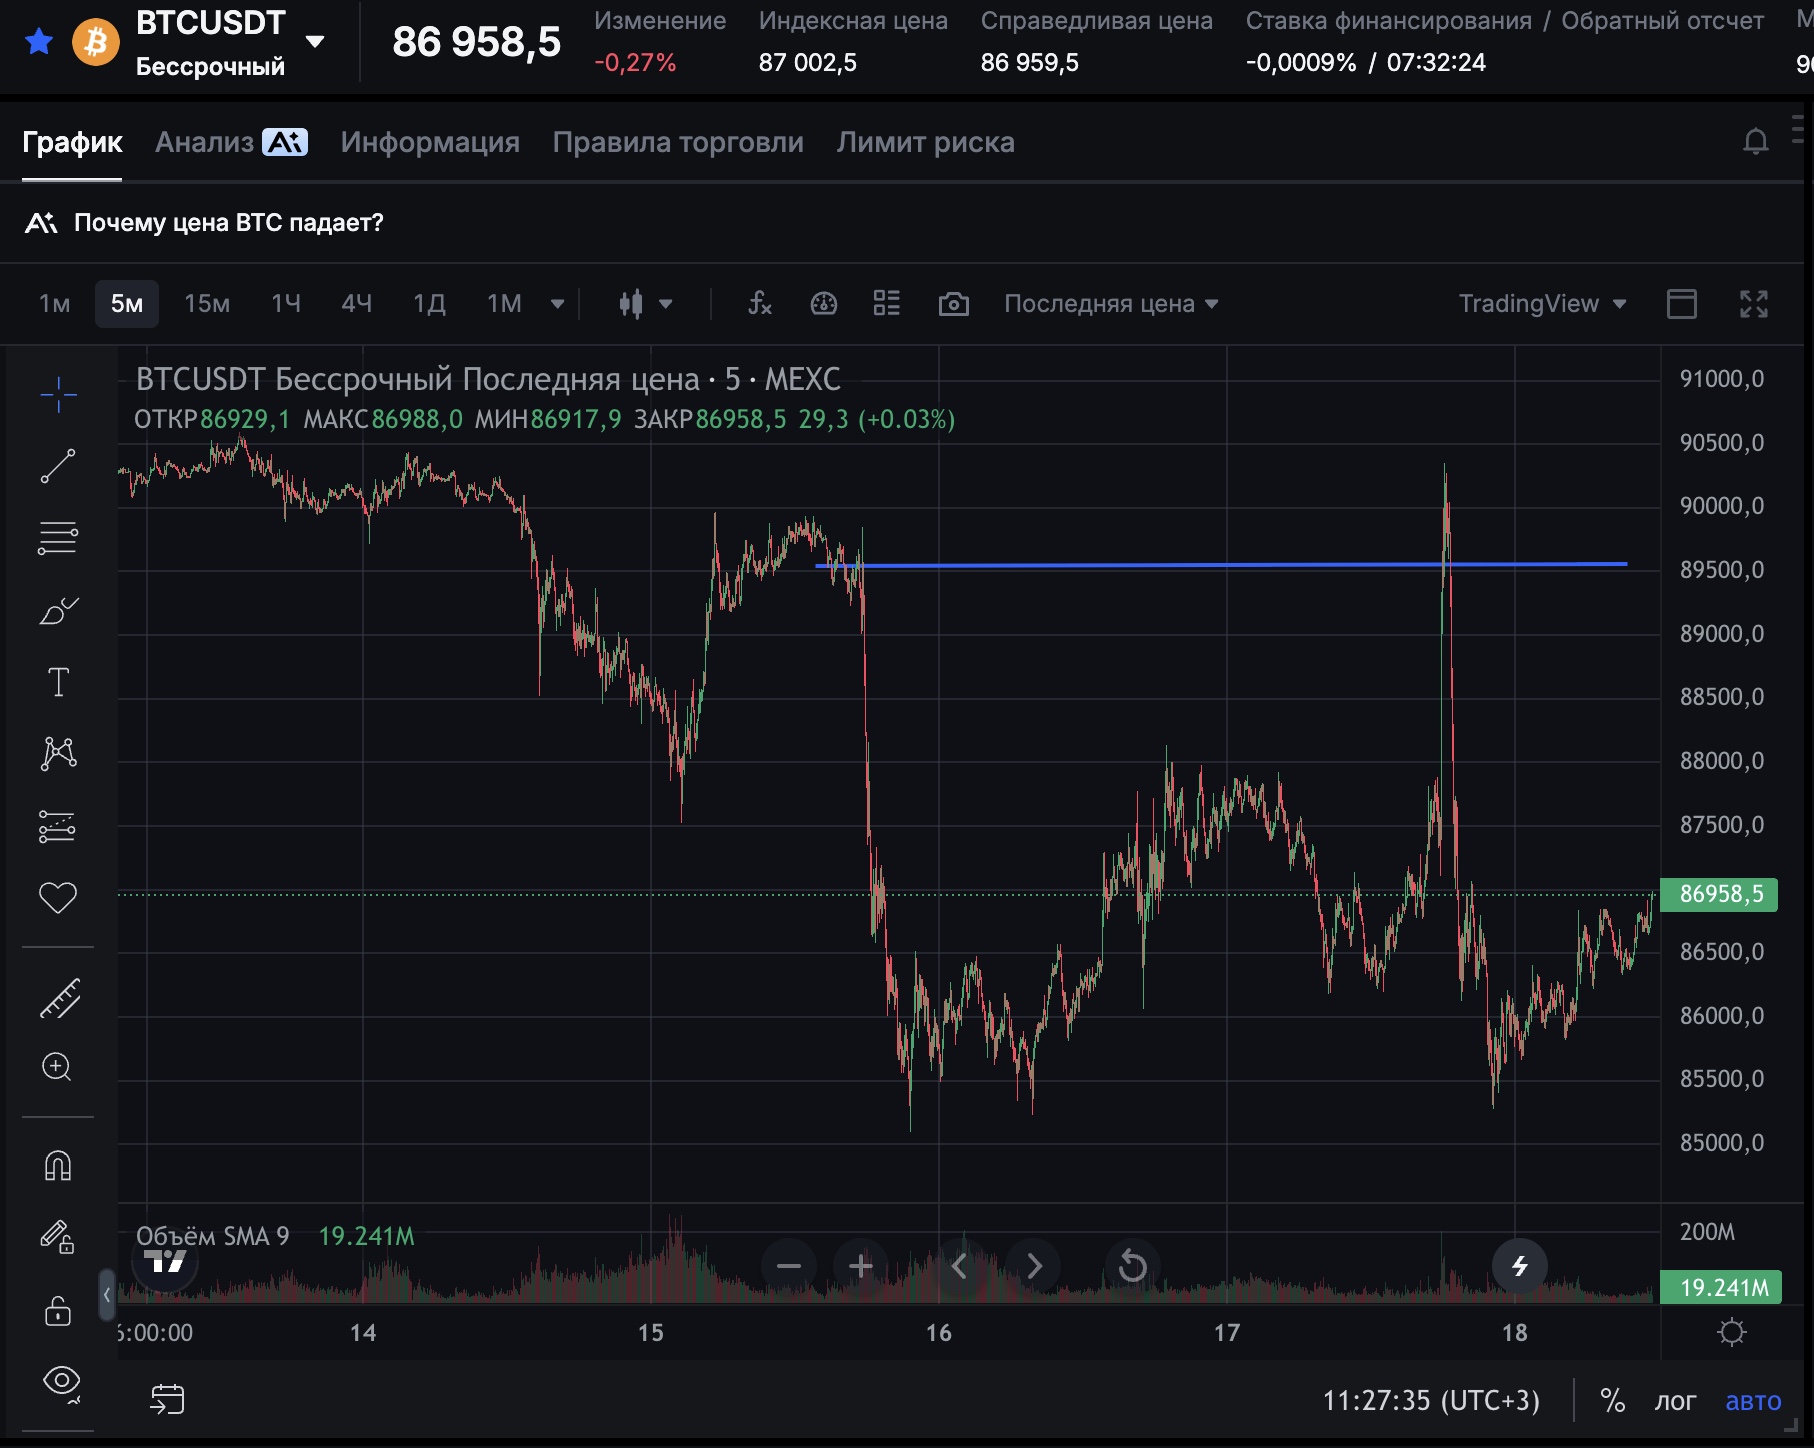Click the Объём SMA 9 indicator legend
This screenshot has height=1448, width=1814.
pyautogui.click(x=212, y=1237)
